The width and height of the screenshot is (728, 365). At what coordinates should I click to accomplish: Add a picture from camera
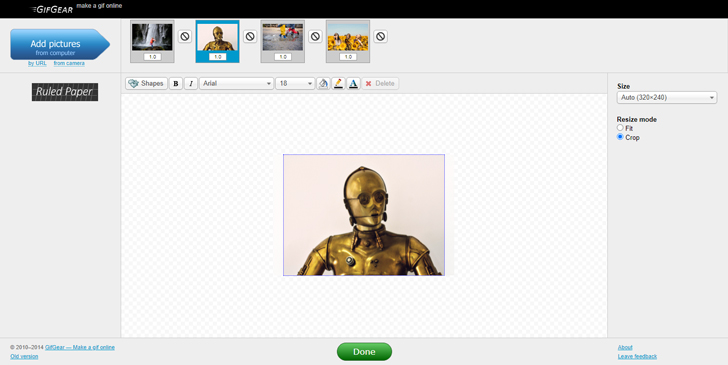click(69, 63)
